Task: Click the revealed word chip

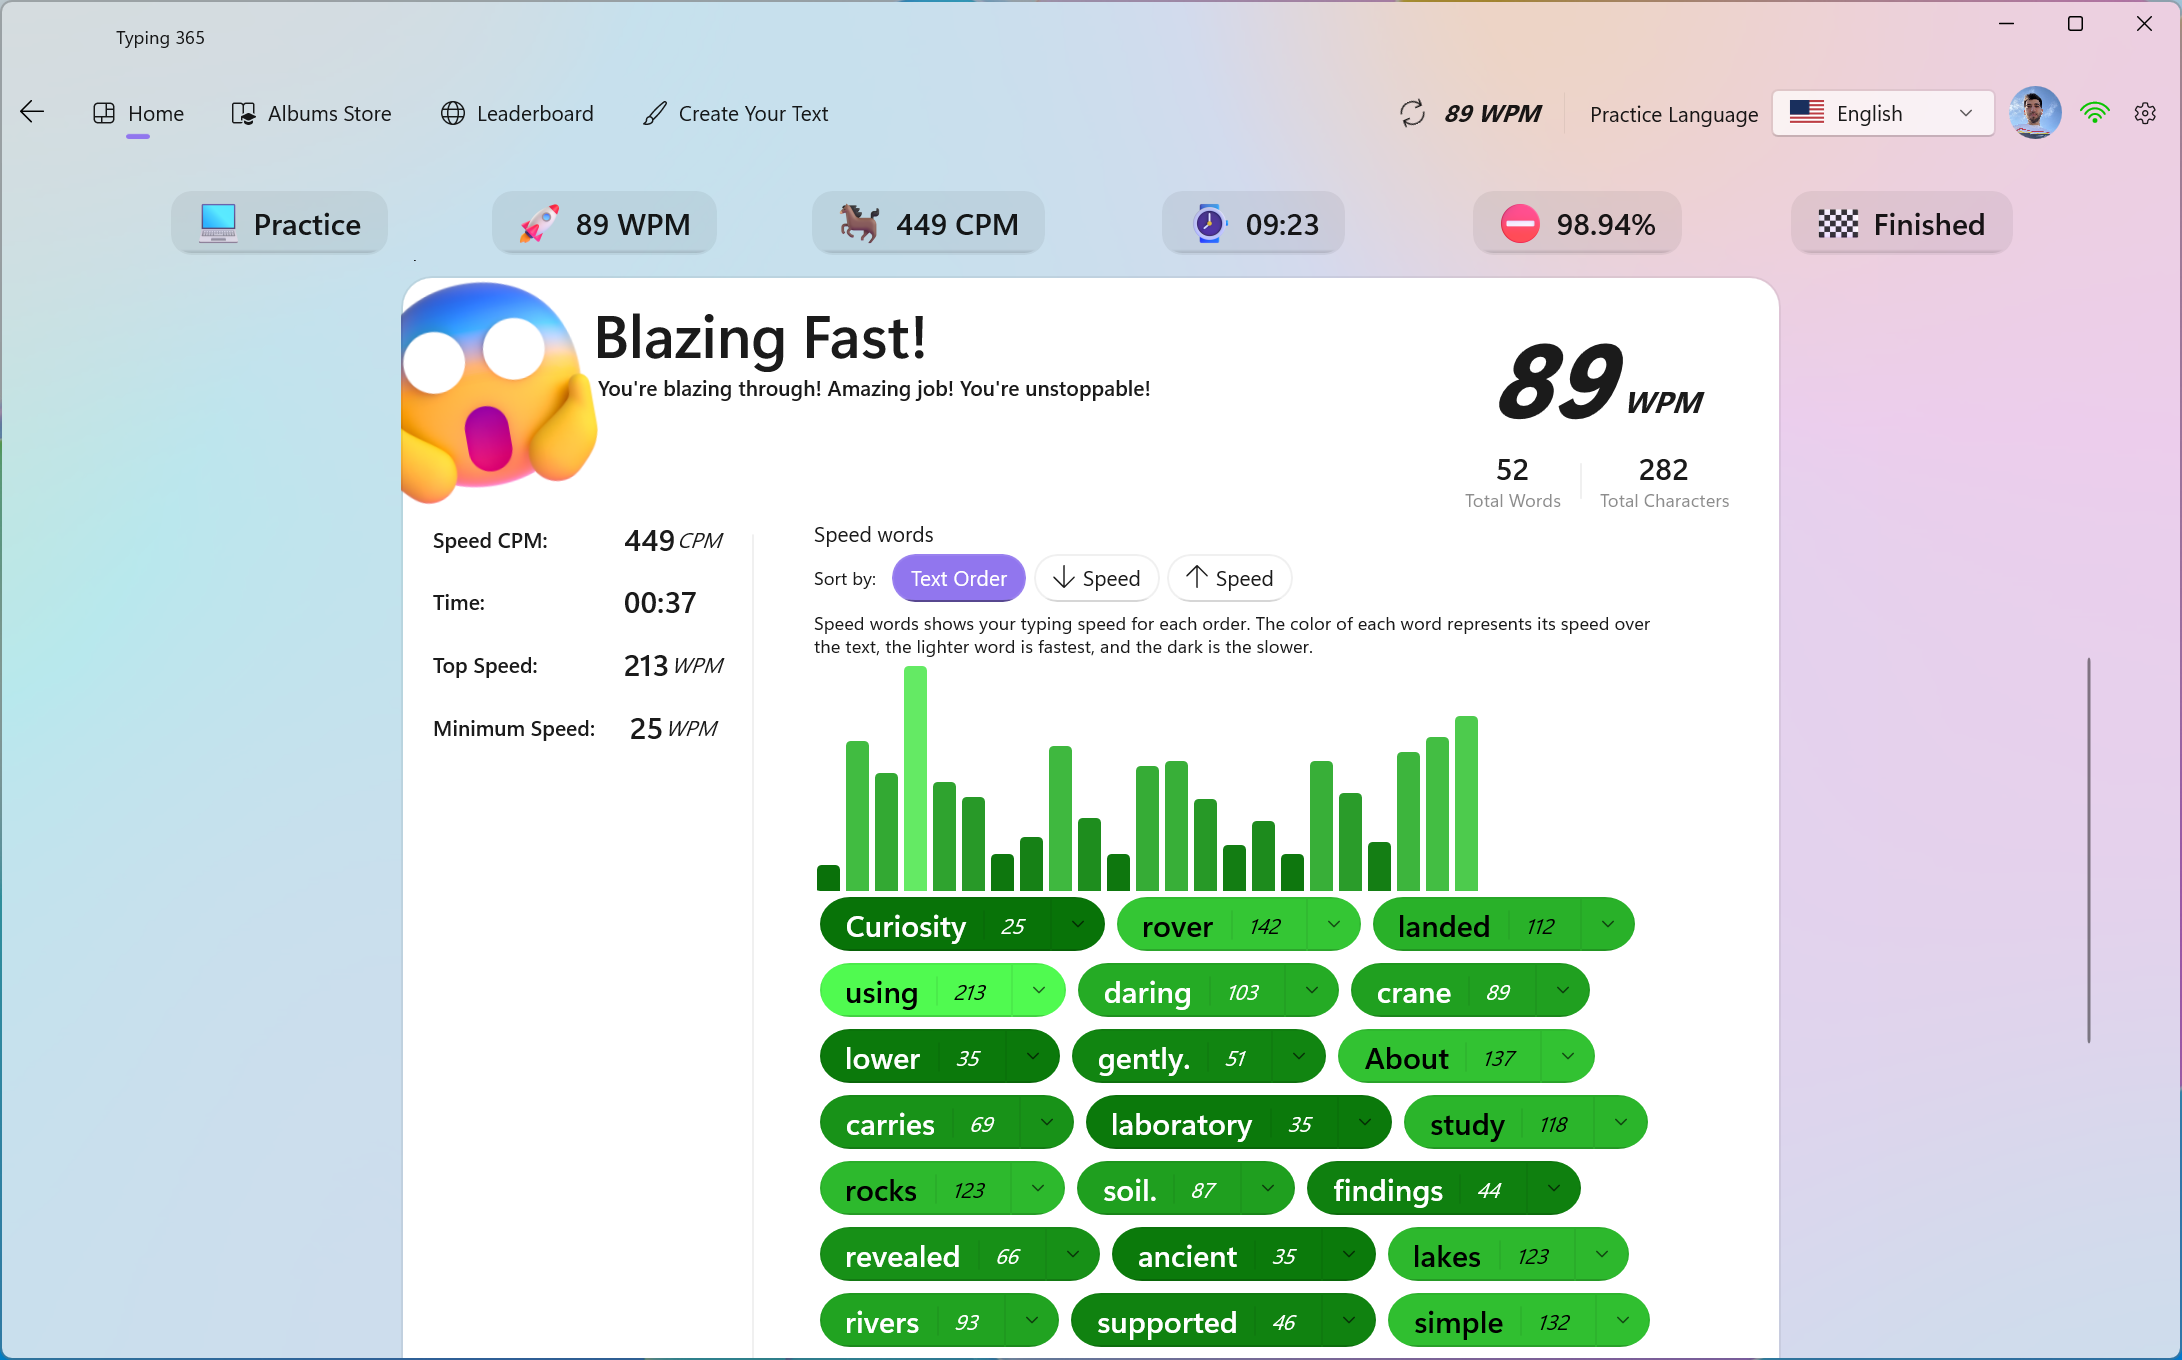Action: tap(959, 1255)
